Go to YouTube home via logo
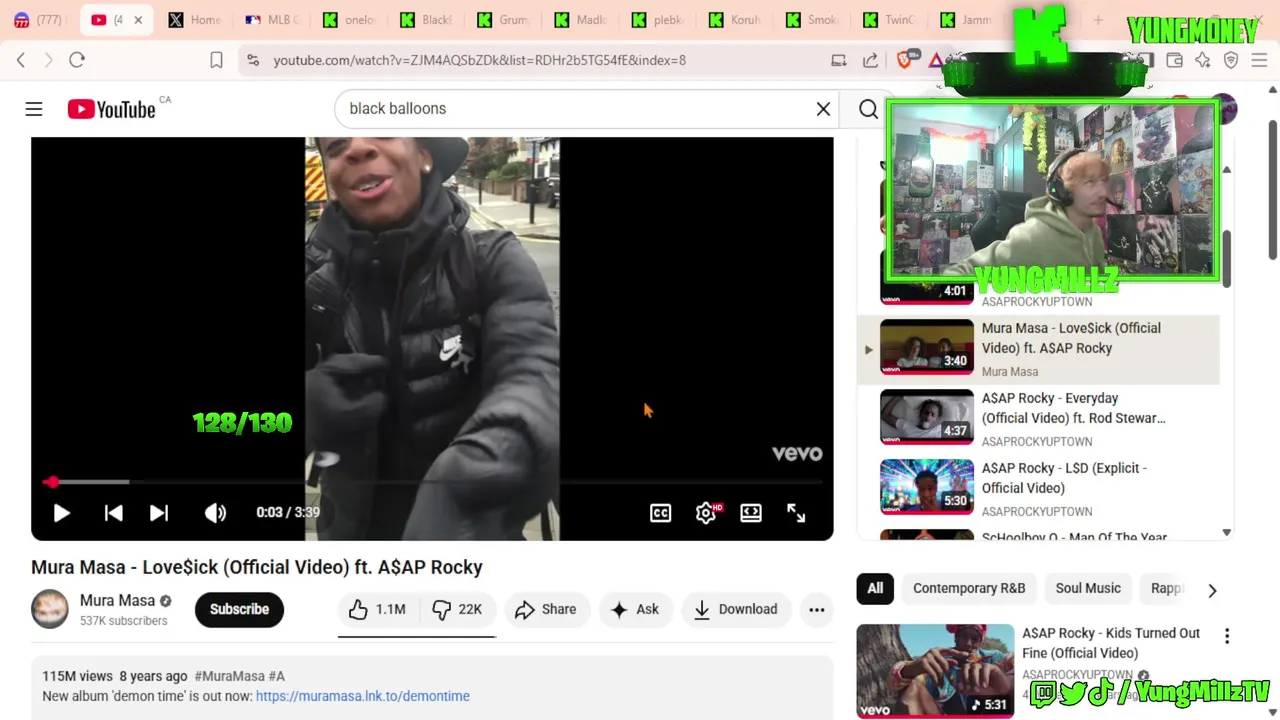1280x720 pixels. (111, 109)
